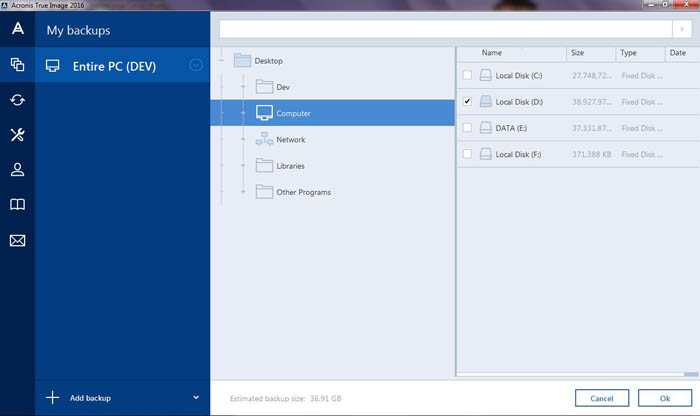The height and width of the screenshot is (416, 700).
Task: Open the Sync section icon
Action: 17,100
